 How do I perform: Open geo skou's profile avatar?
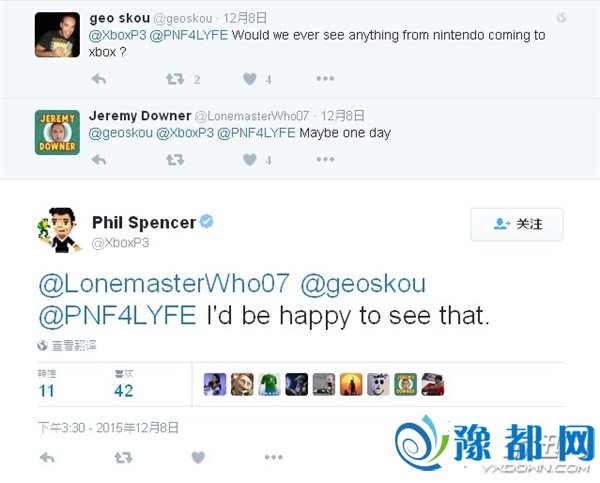(x=56, y=32)
